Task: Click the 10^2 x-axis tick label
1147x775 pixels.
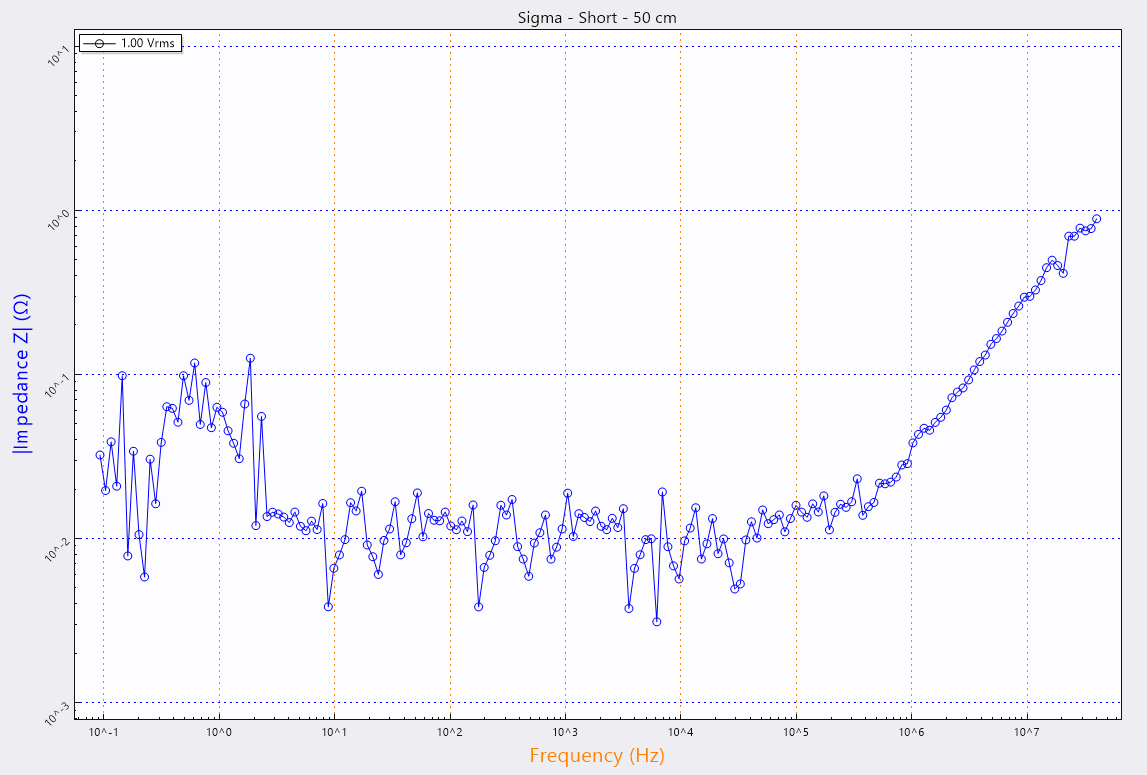Action: (450, 732)
